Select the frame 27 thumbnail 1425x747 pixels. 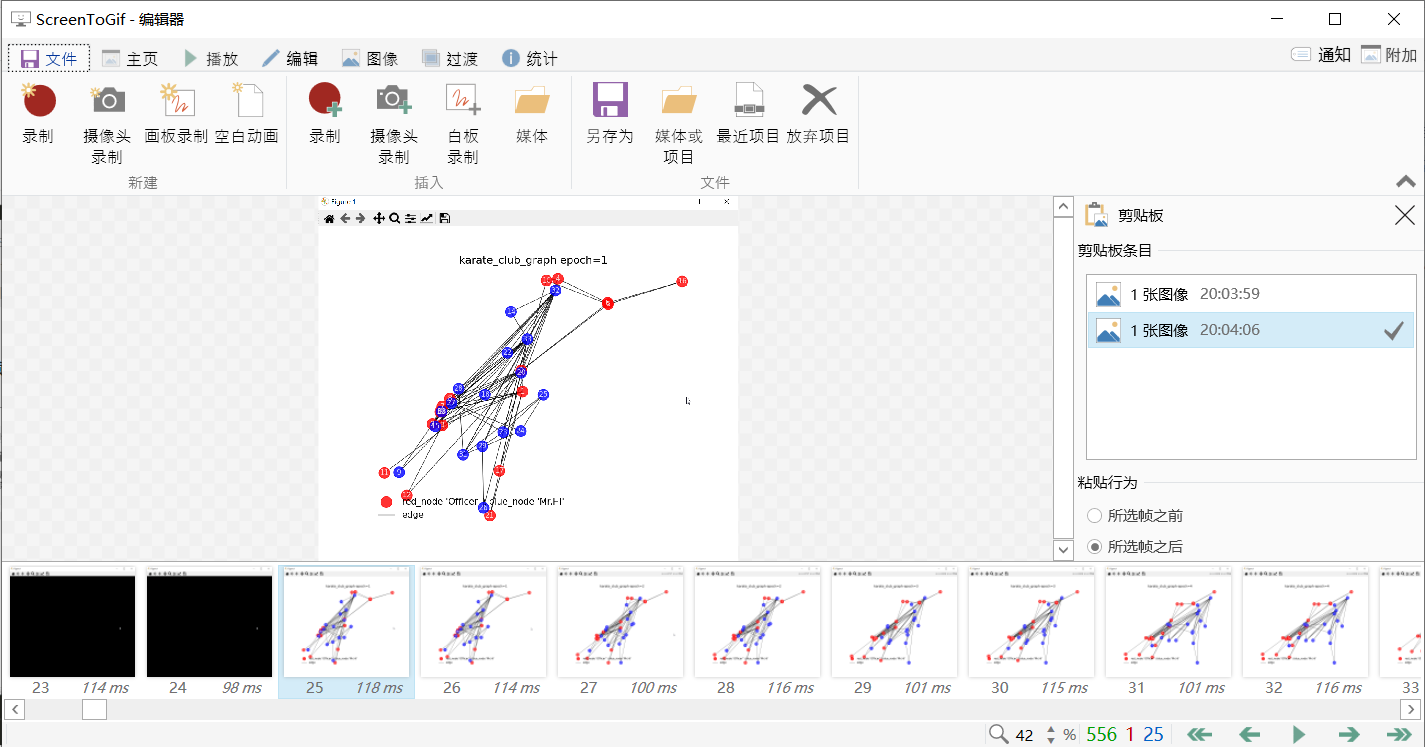(620, 622)
